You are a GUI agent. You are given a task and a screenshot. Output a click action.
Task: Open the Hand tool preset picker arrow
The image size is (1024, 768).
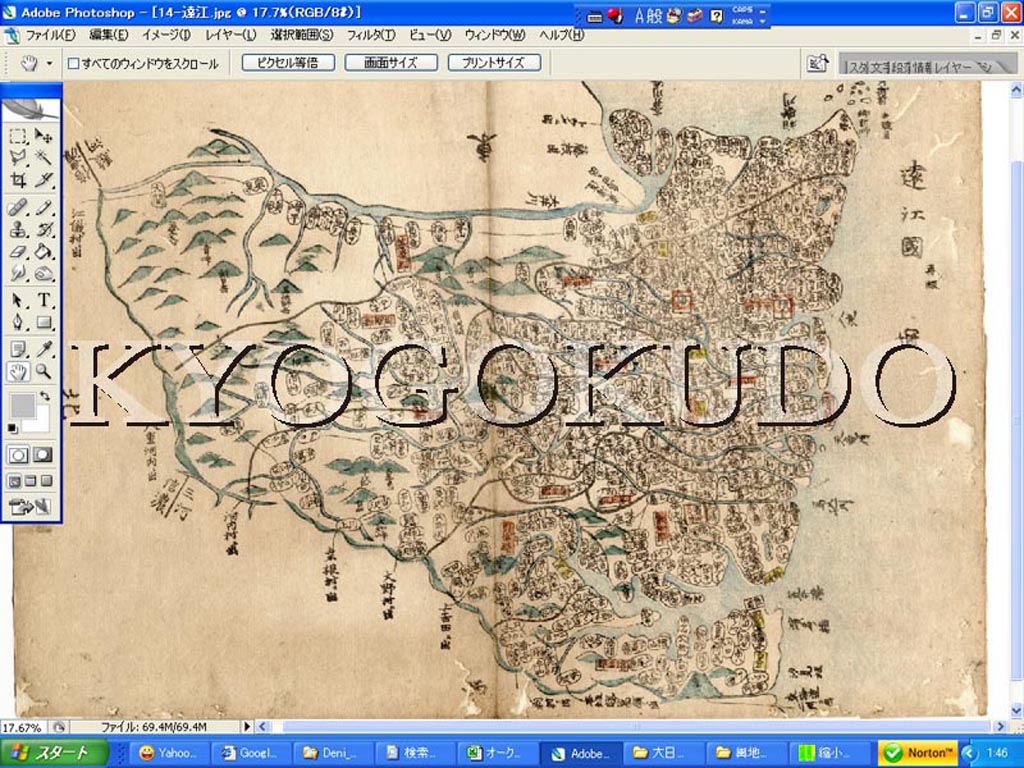point(50,63)
